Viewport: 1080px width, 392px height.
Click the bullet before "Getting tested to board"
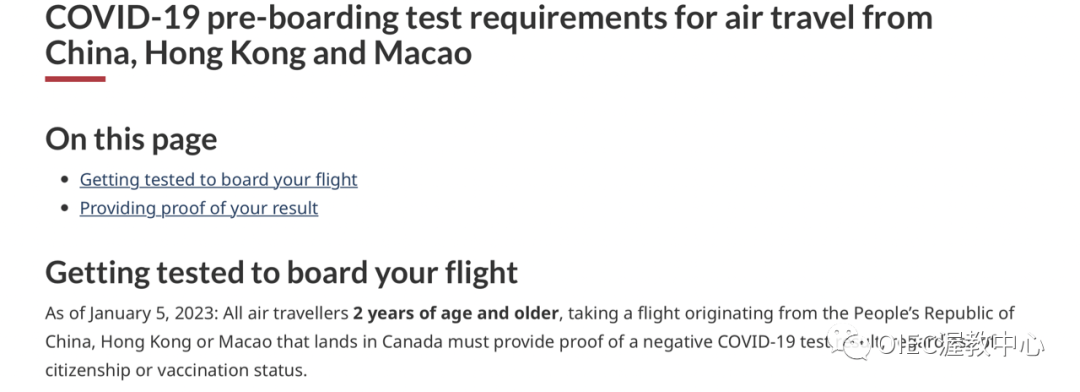(x=65, y=180)
